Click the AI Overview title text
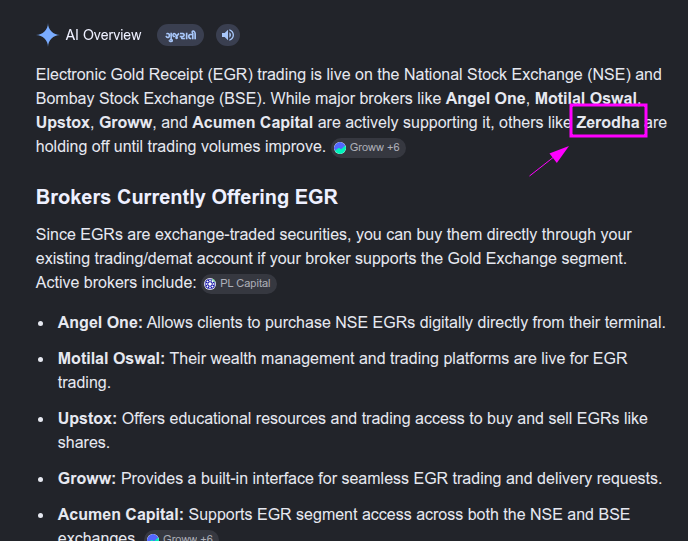Viewport: 688px width, 541px height. (x=103, y=35)
